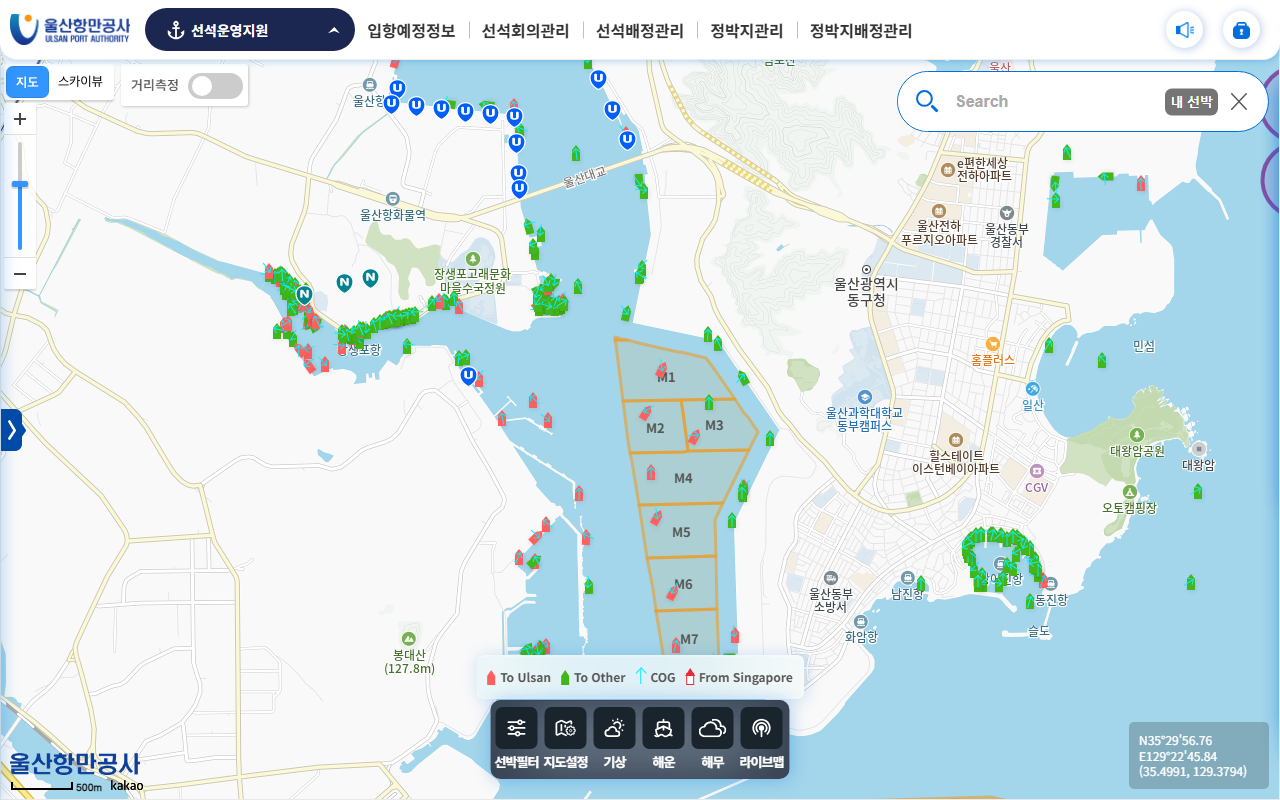Screen dimensions: 1280x800
Task: Click the Search input field
Action: (x=1050, y=101)
